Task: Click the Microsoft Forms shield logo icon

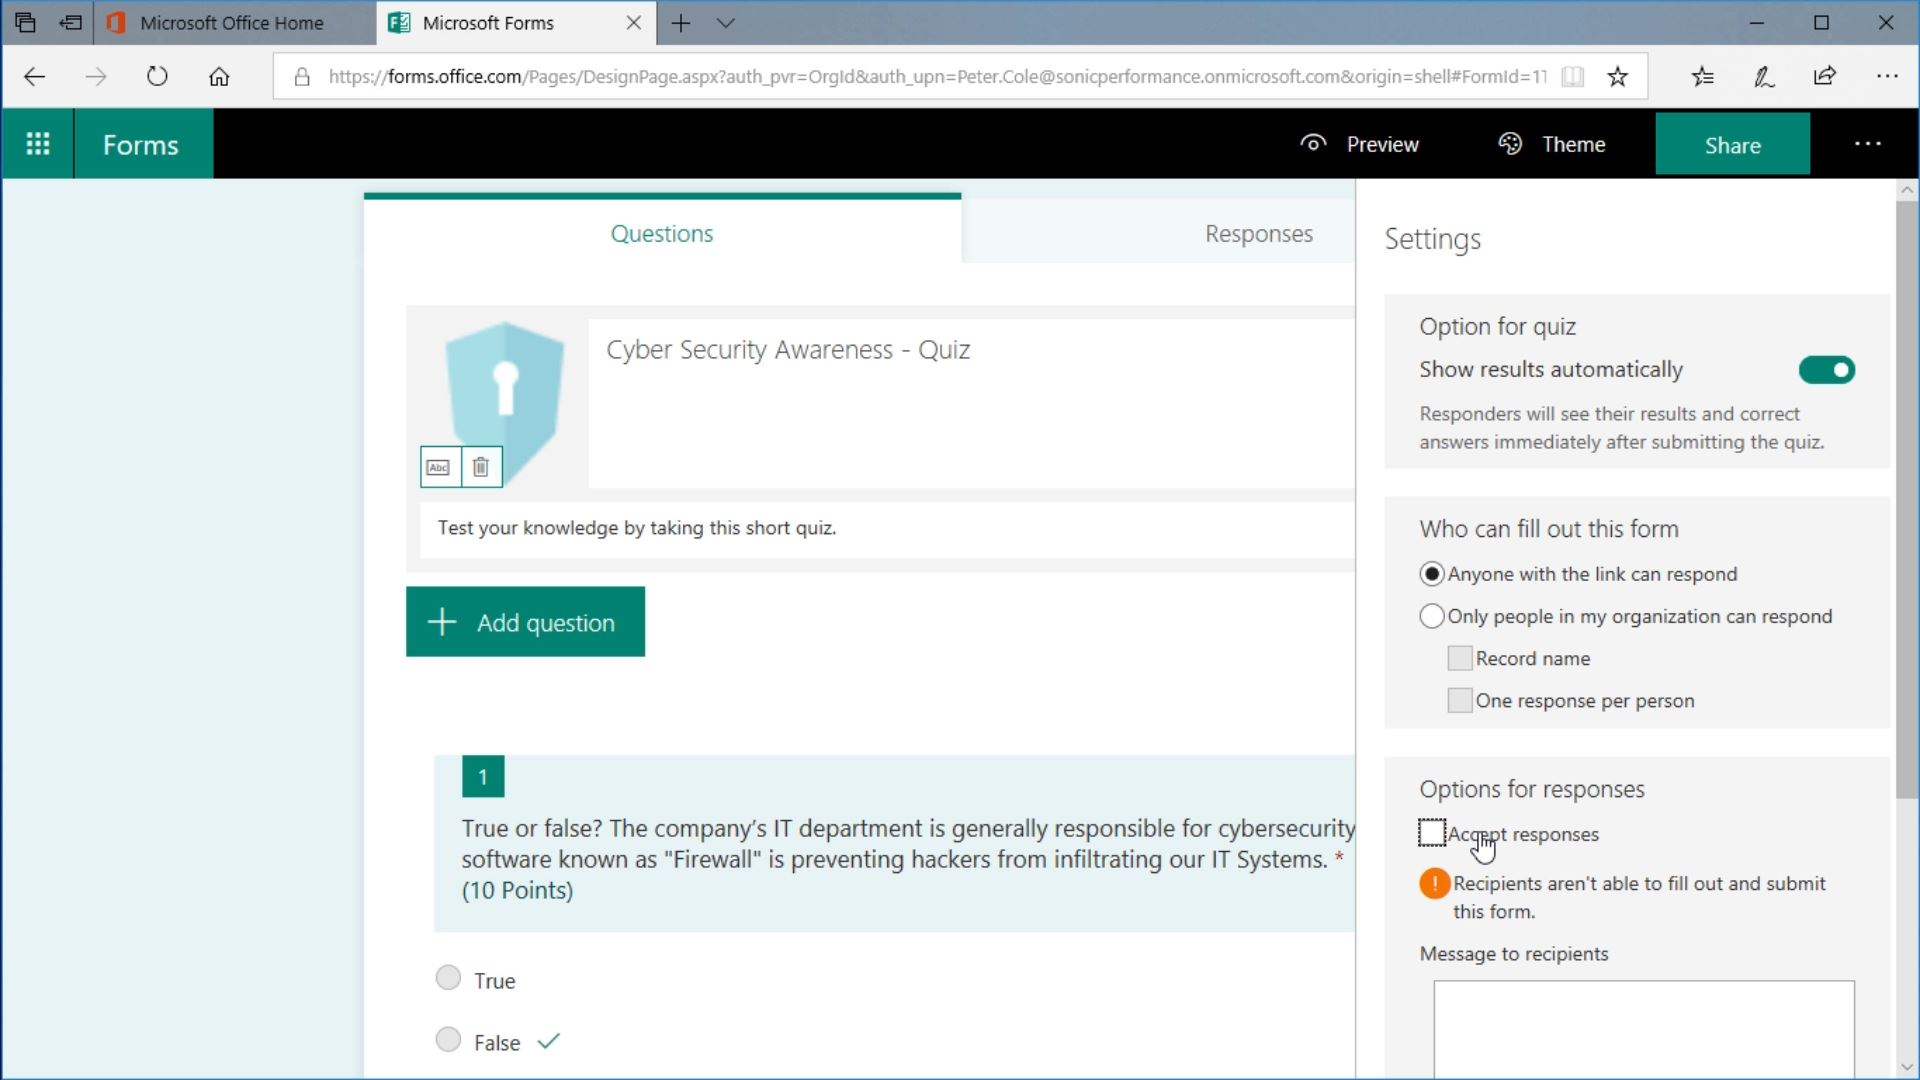Action: coord(505,389)
